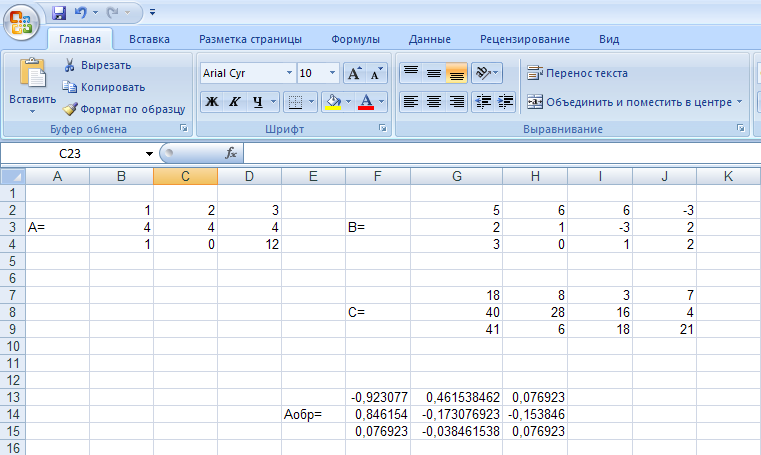Expand the Name Box dropdown arrow
761x455 pixels.
149,154
